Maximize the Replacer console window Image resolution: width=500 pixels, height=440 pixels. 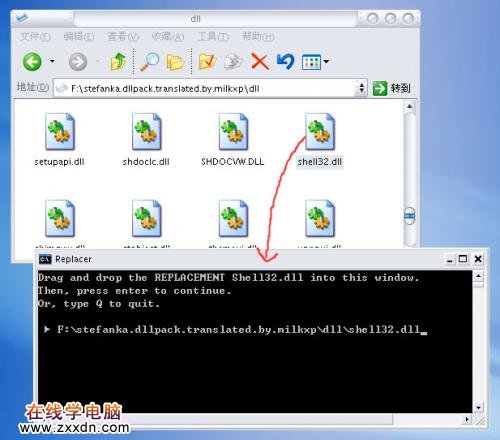(x=463, y=259)
